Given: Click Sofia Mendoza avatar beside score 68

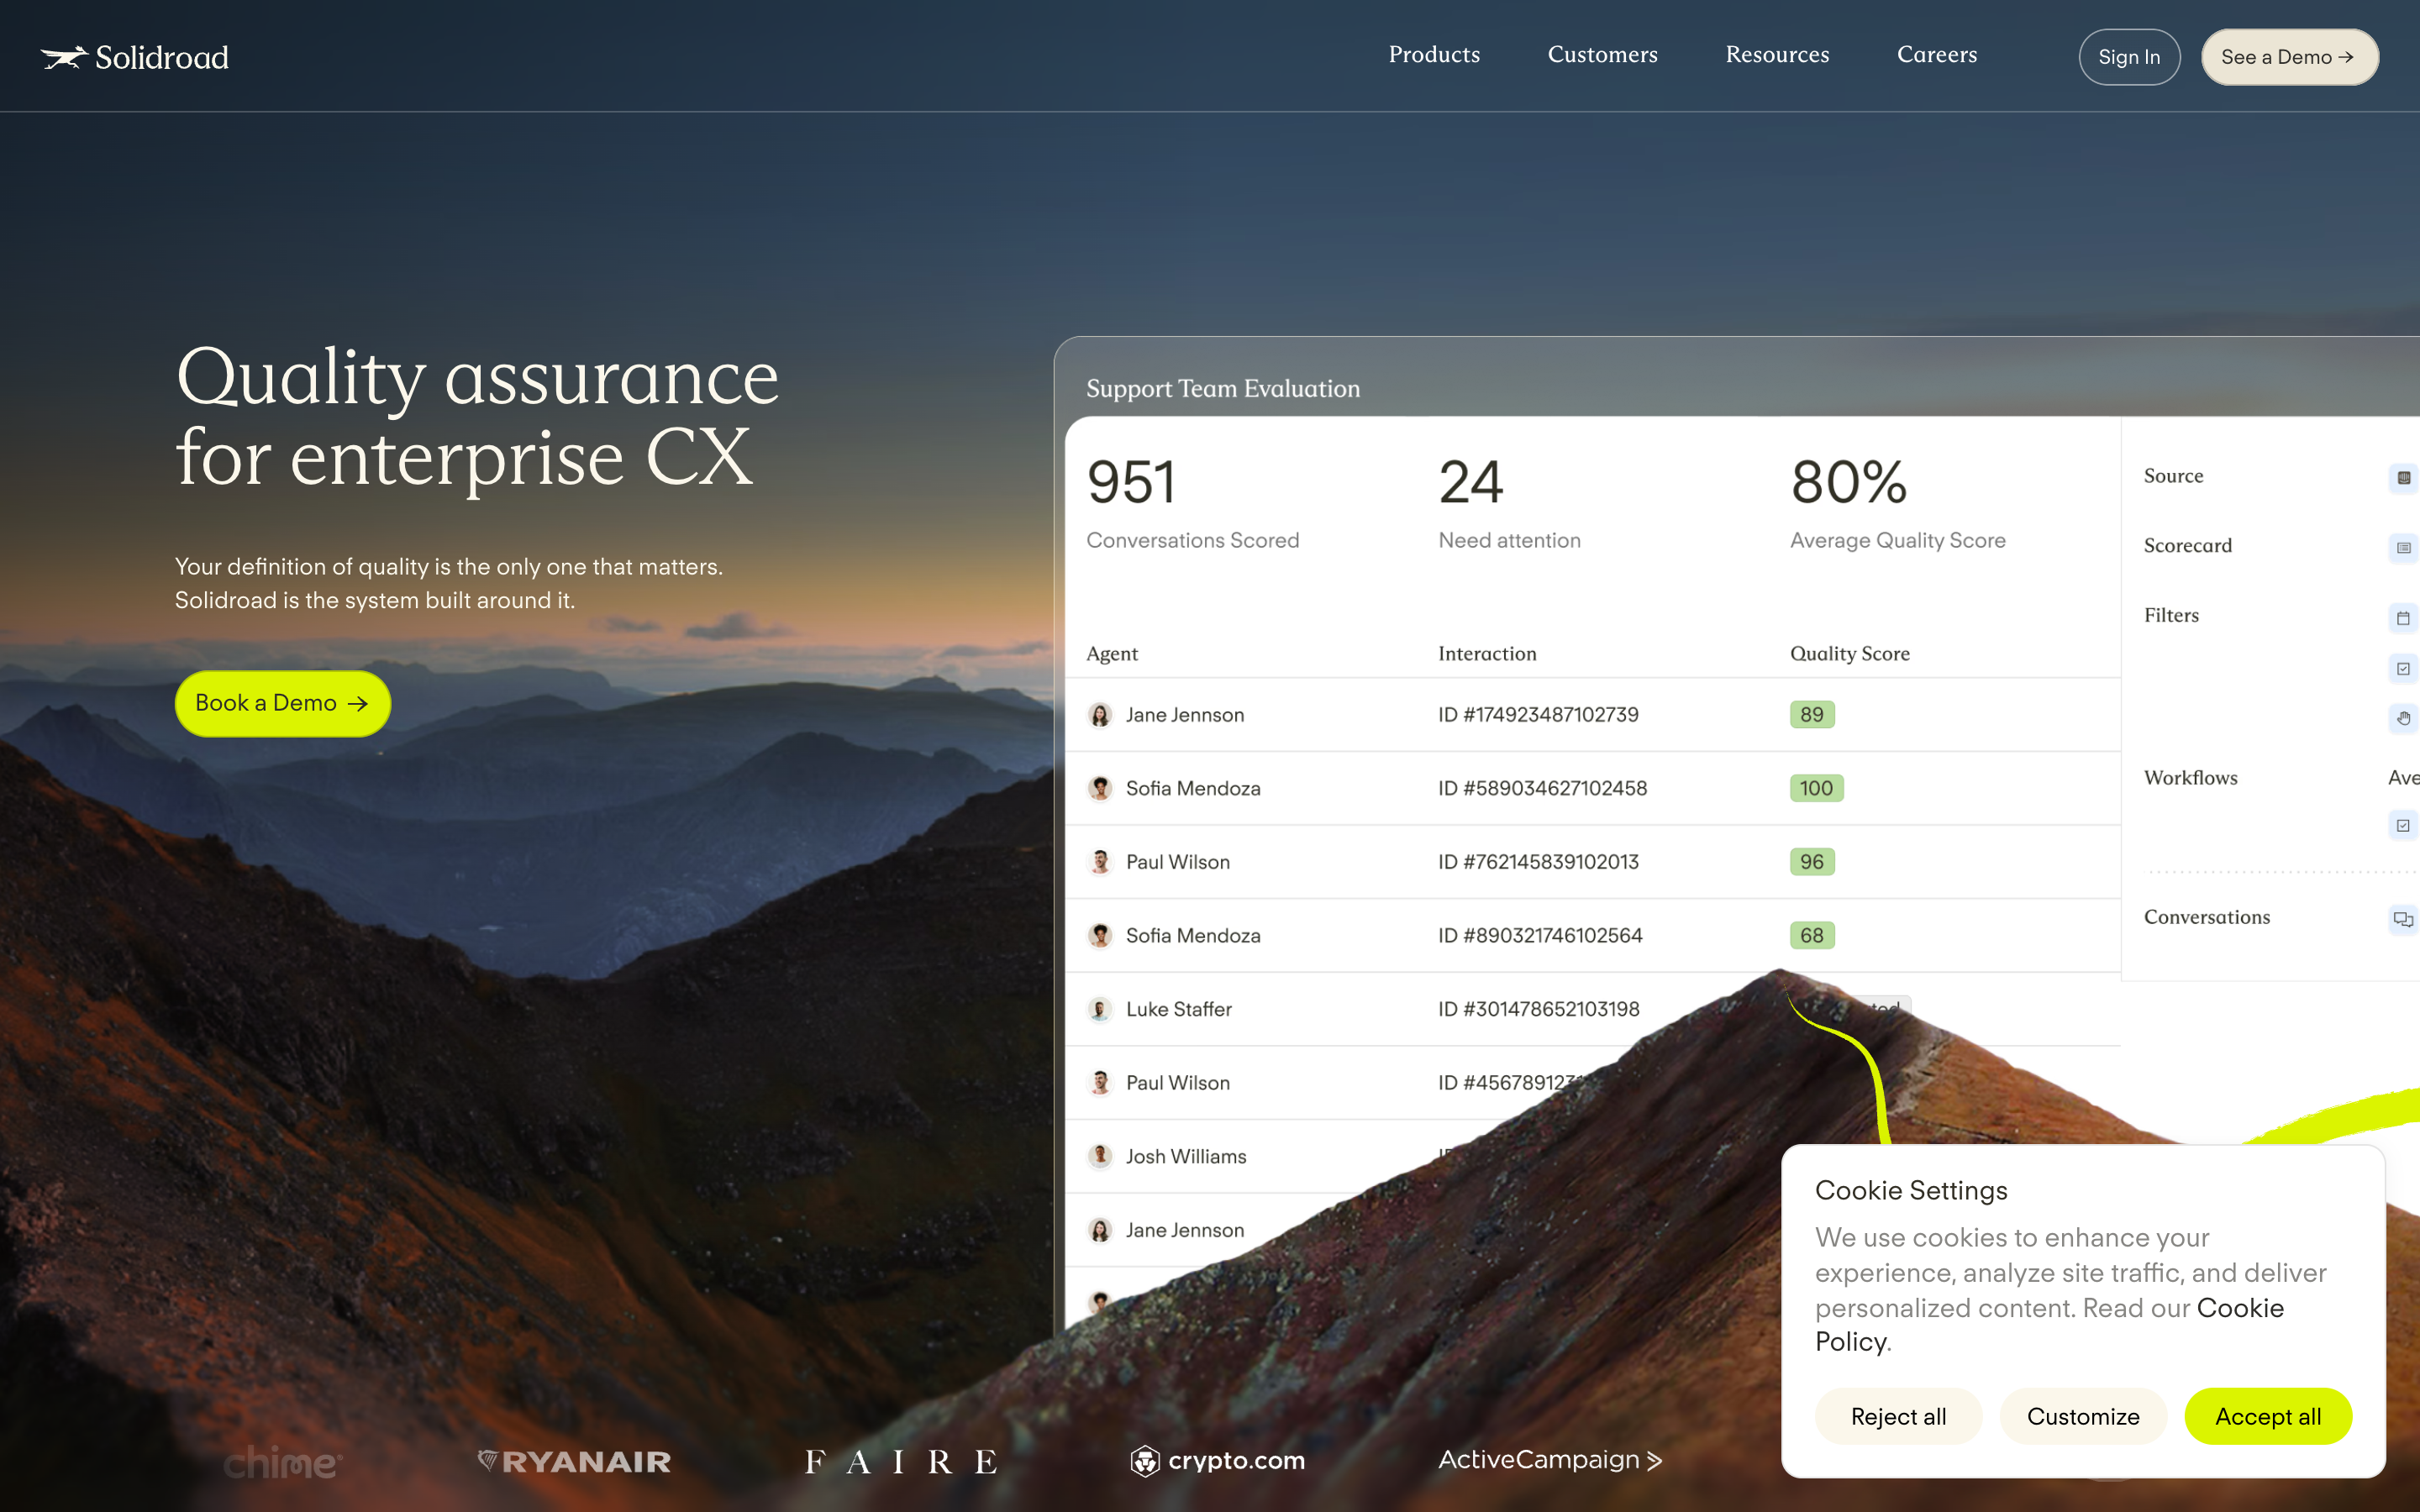Looking at the screenshot, I should [x=1100, y=935].
